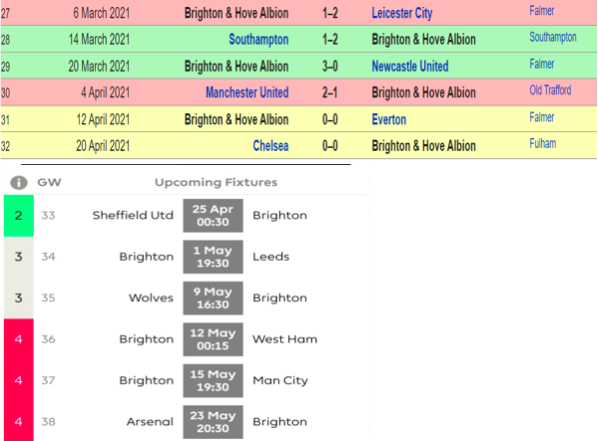Open the Leicester City link

402,13
